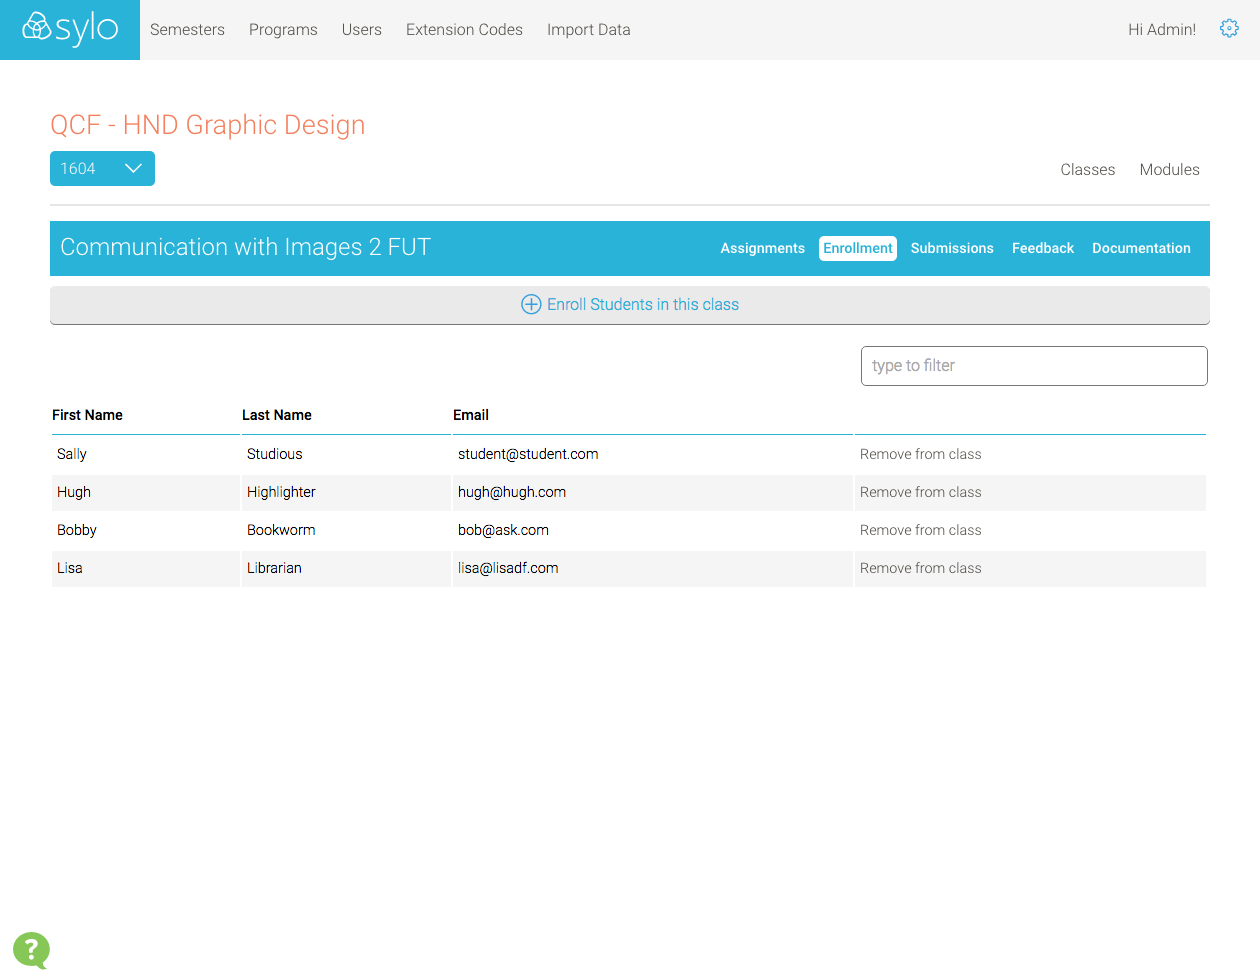Click the last name Highlighter

(x=281, y=492)
